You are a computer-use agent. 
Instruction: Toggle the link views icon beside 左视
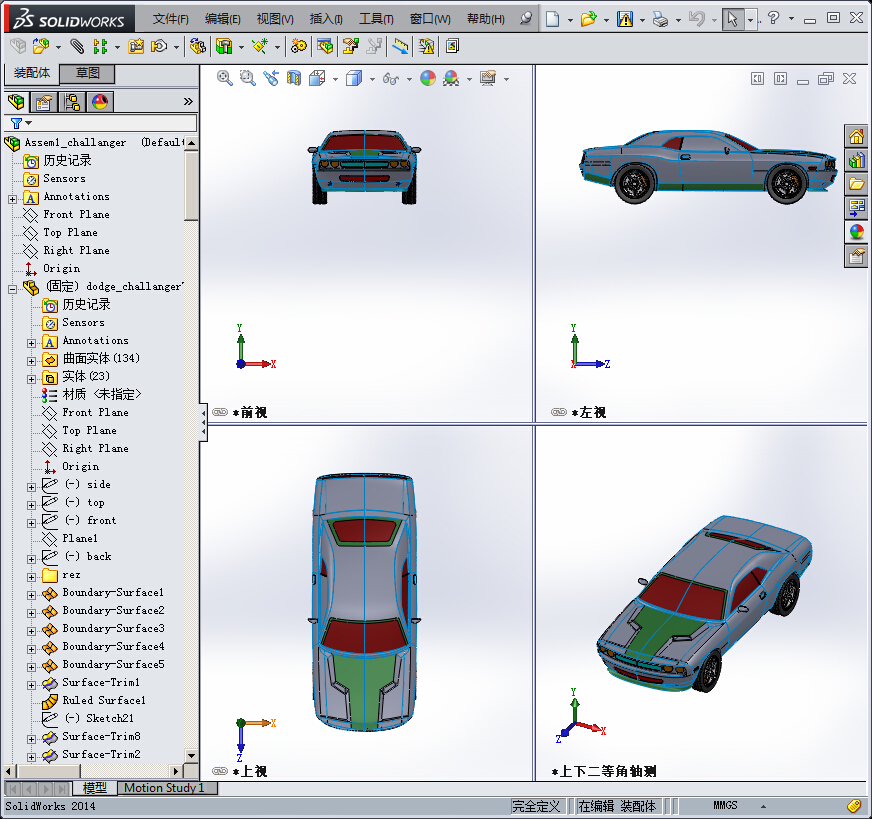[559, 412]
